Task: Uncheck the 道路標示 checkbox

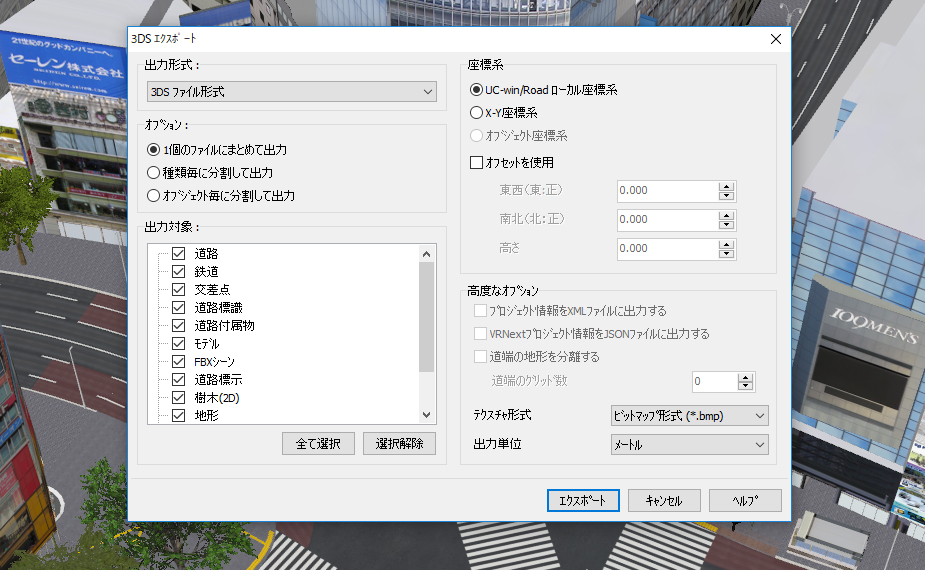Action: click(179, 379)
